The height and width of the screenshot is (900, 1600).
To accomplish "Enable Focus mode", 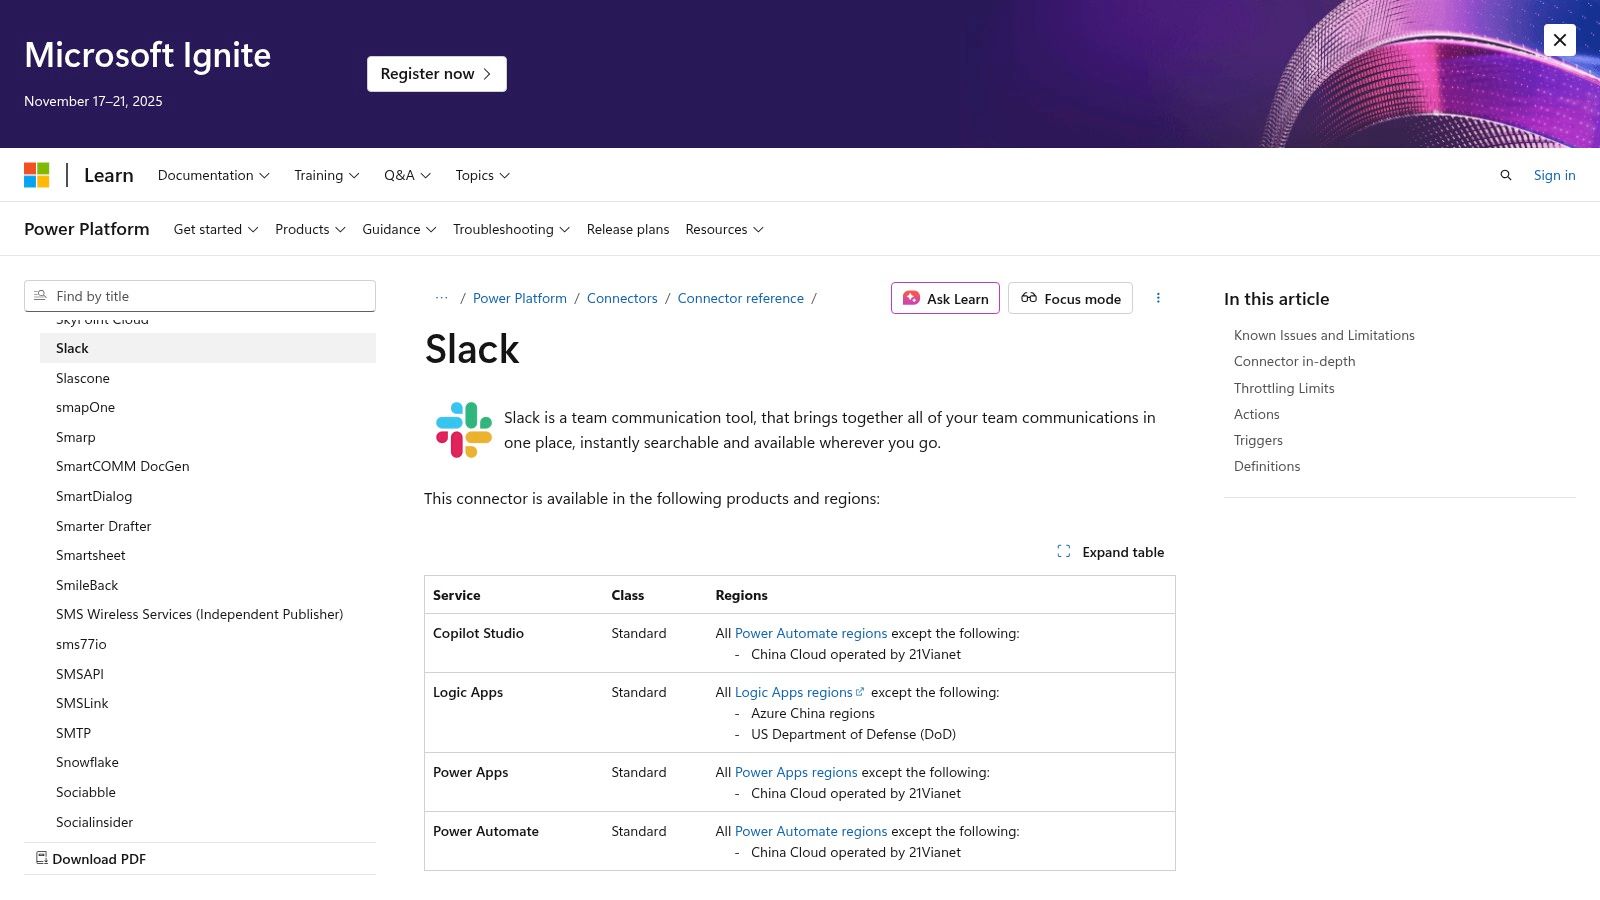I will (1070, 298).
